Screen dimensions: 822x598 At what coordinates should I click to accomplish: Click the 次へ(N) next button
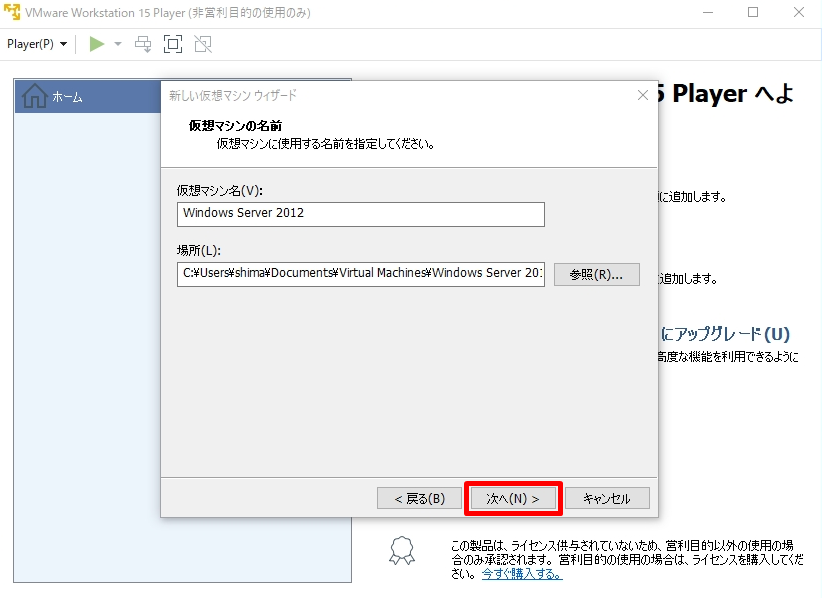[513, 498]
